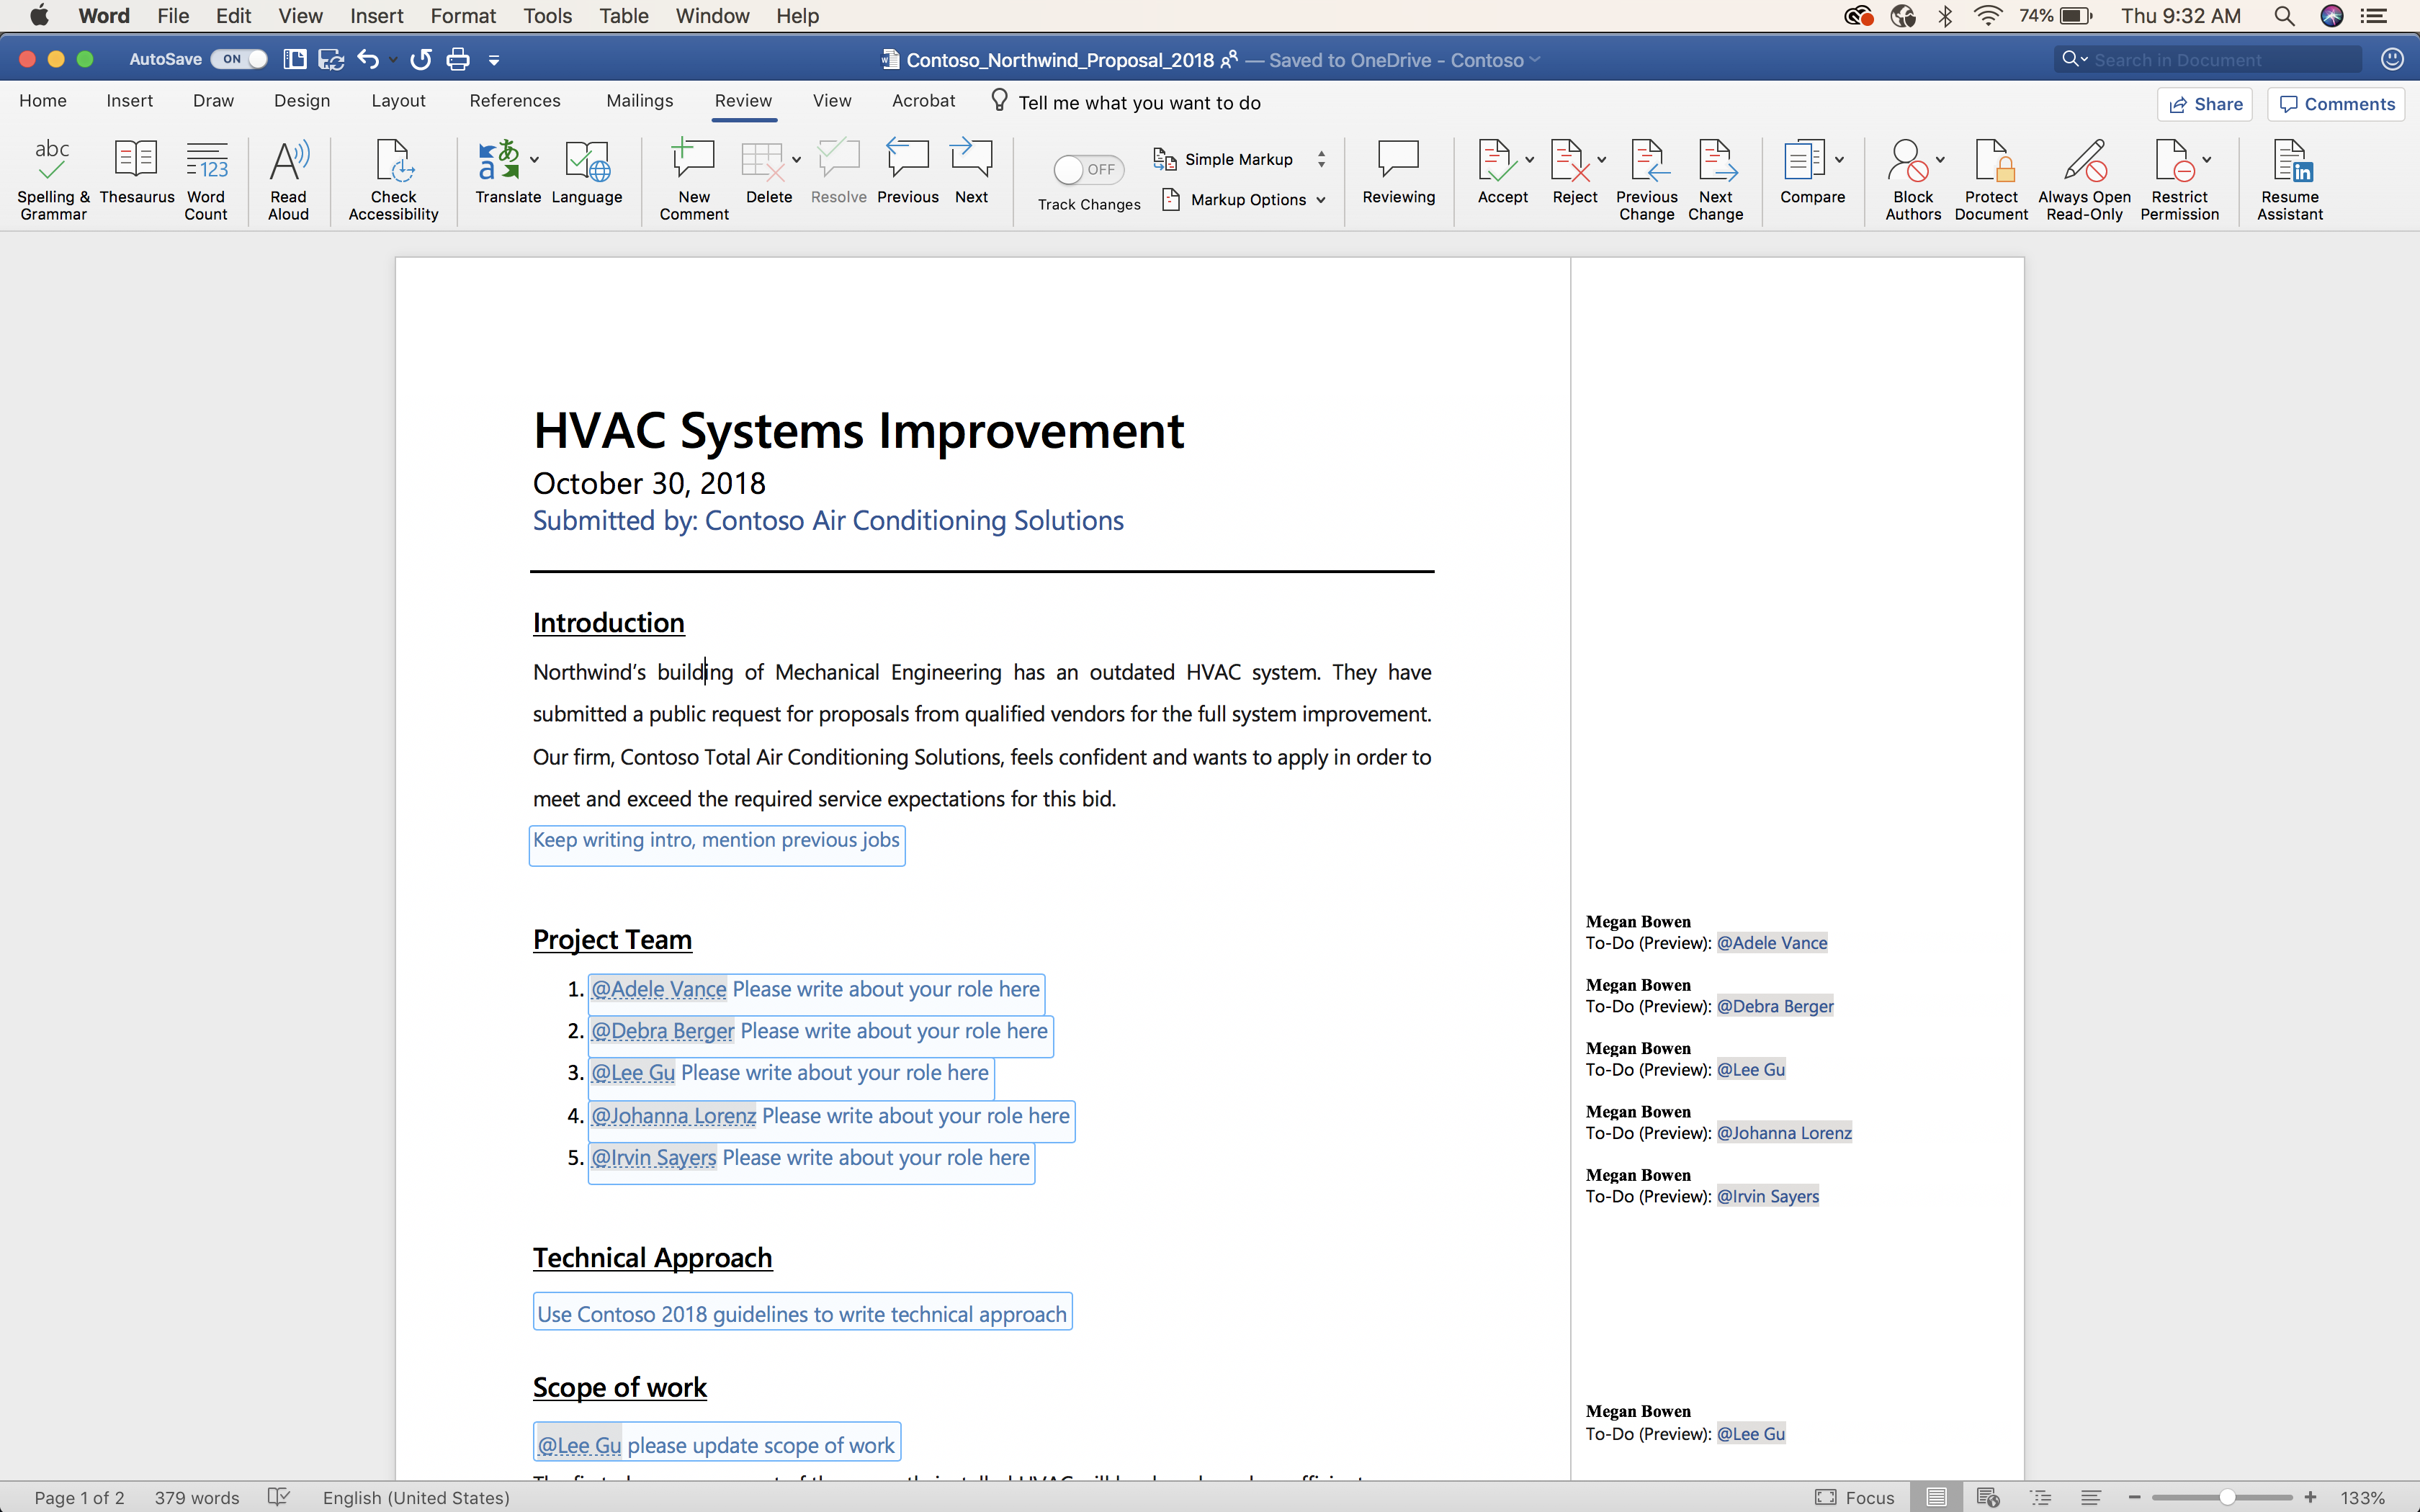Screen dimensions: 2420x1512
Task: Open the Table menu in menu bar
Action: click(623, 16)
